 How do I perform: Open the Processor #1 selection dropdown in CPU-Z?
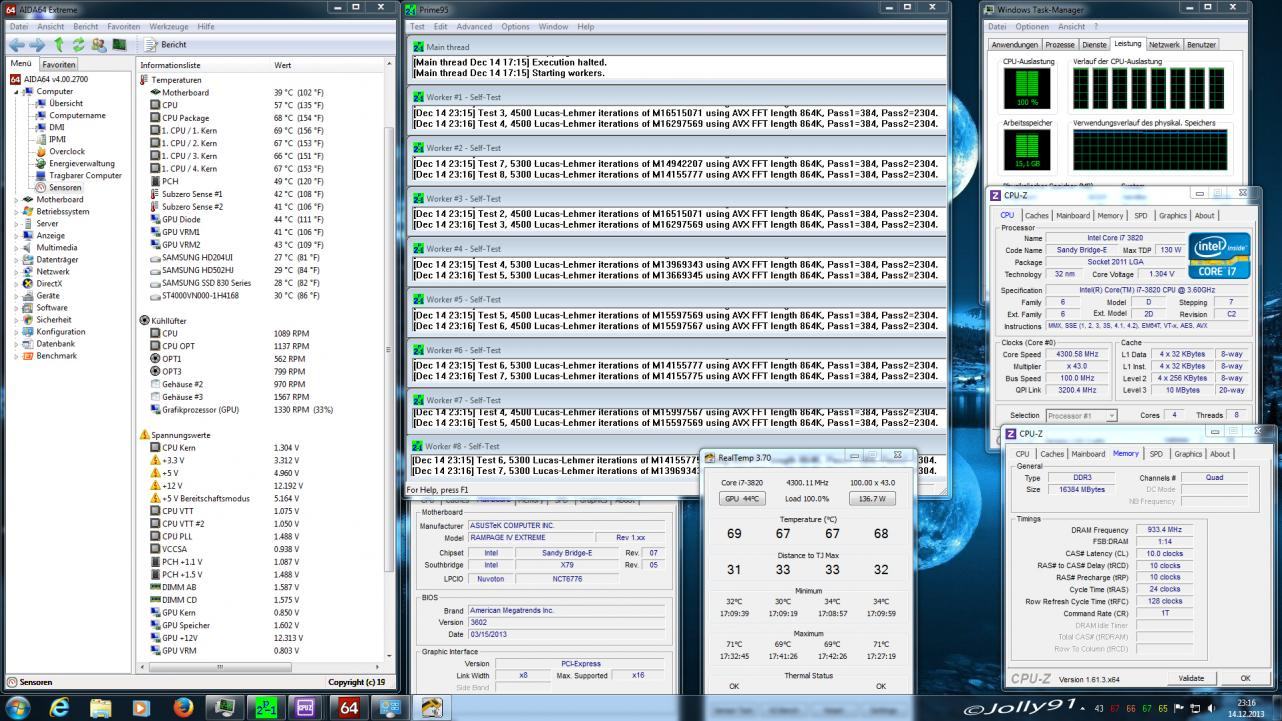point(1081,415)
